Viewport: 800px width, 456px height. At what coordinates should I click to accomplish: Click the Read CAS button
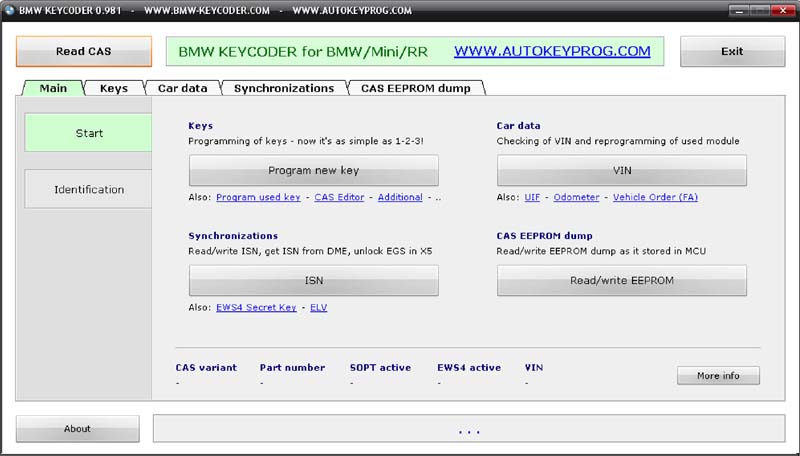(x=84, y=51)
